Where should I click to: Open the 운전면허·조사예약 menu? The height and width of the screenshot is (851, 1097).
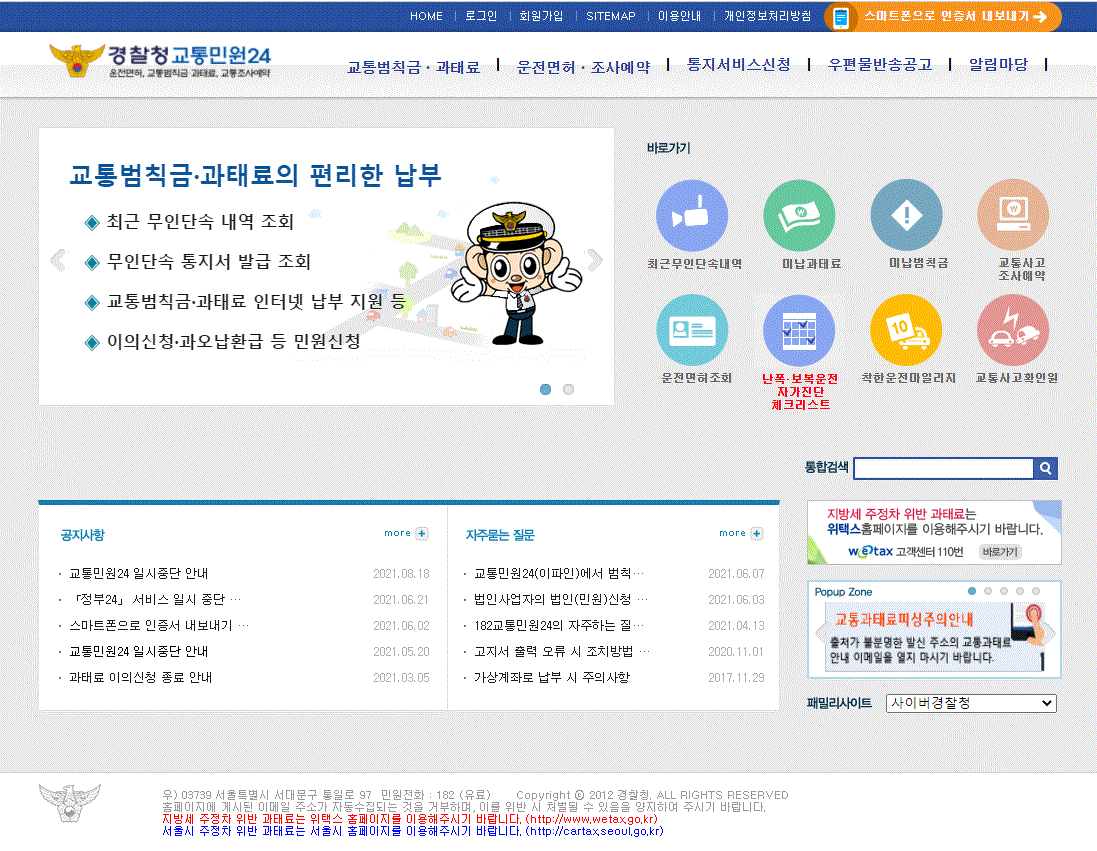point(583,67)
